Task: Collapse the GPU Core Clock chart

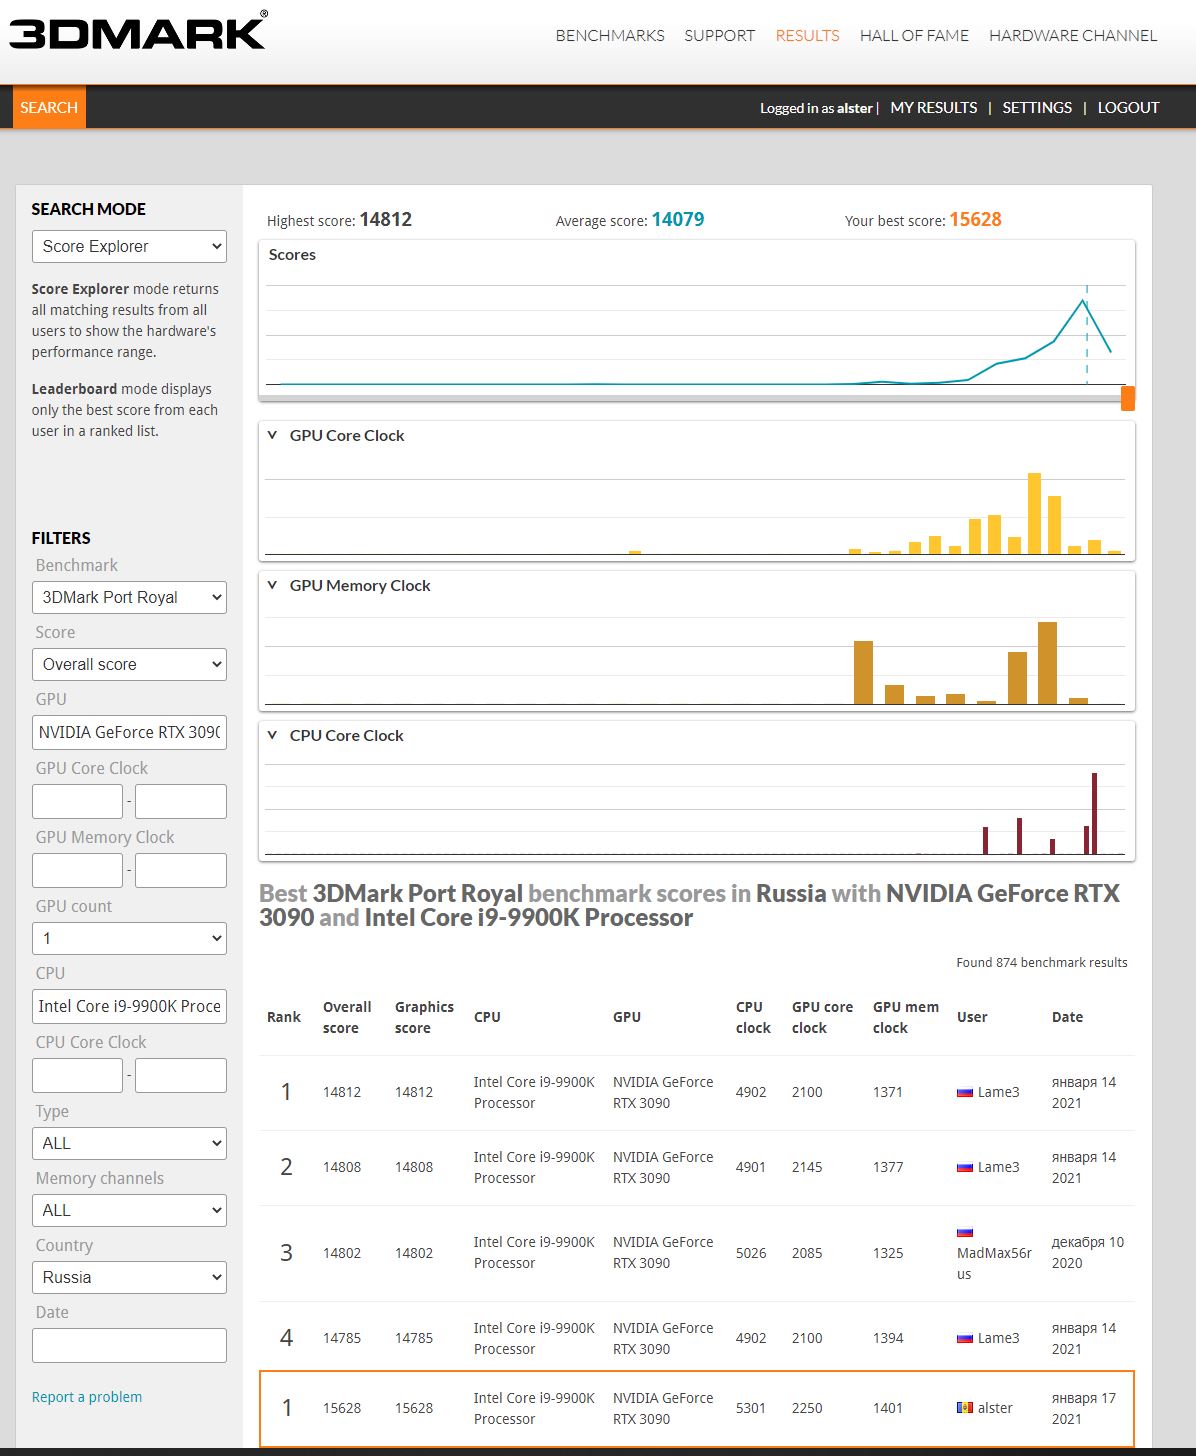Action: [272, 435]
